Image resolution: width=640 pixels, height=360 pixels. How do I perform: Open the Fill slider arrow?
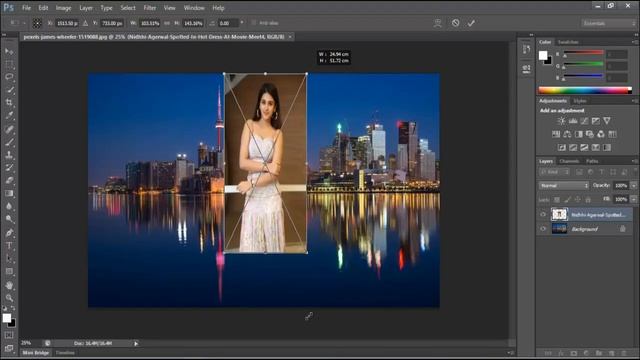633,200
